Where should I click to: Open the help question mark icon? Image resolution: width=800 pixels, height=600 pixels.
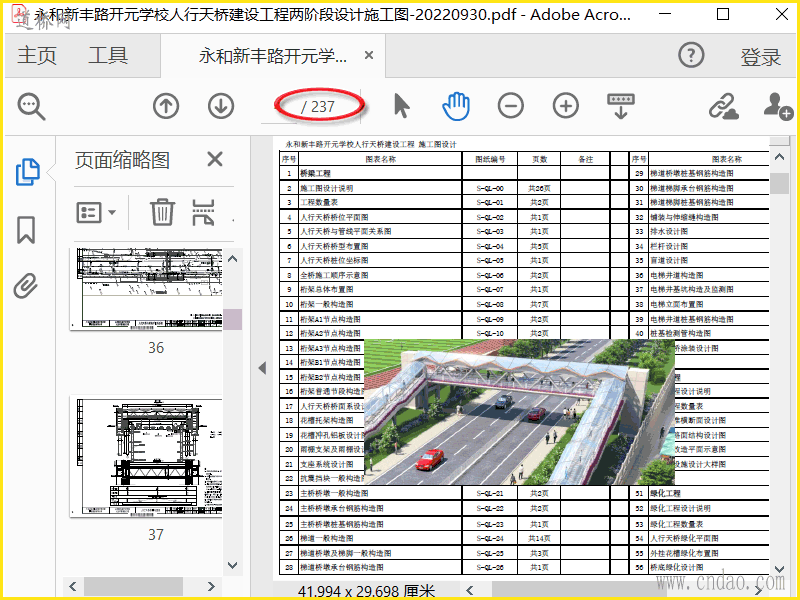click(691, 55)
